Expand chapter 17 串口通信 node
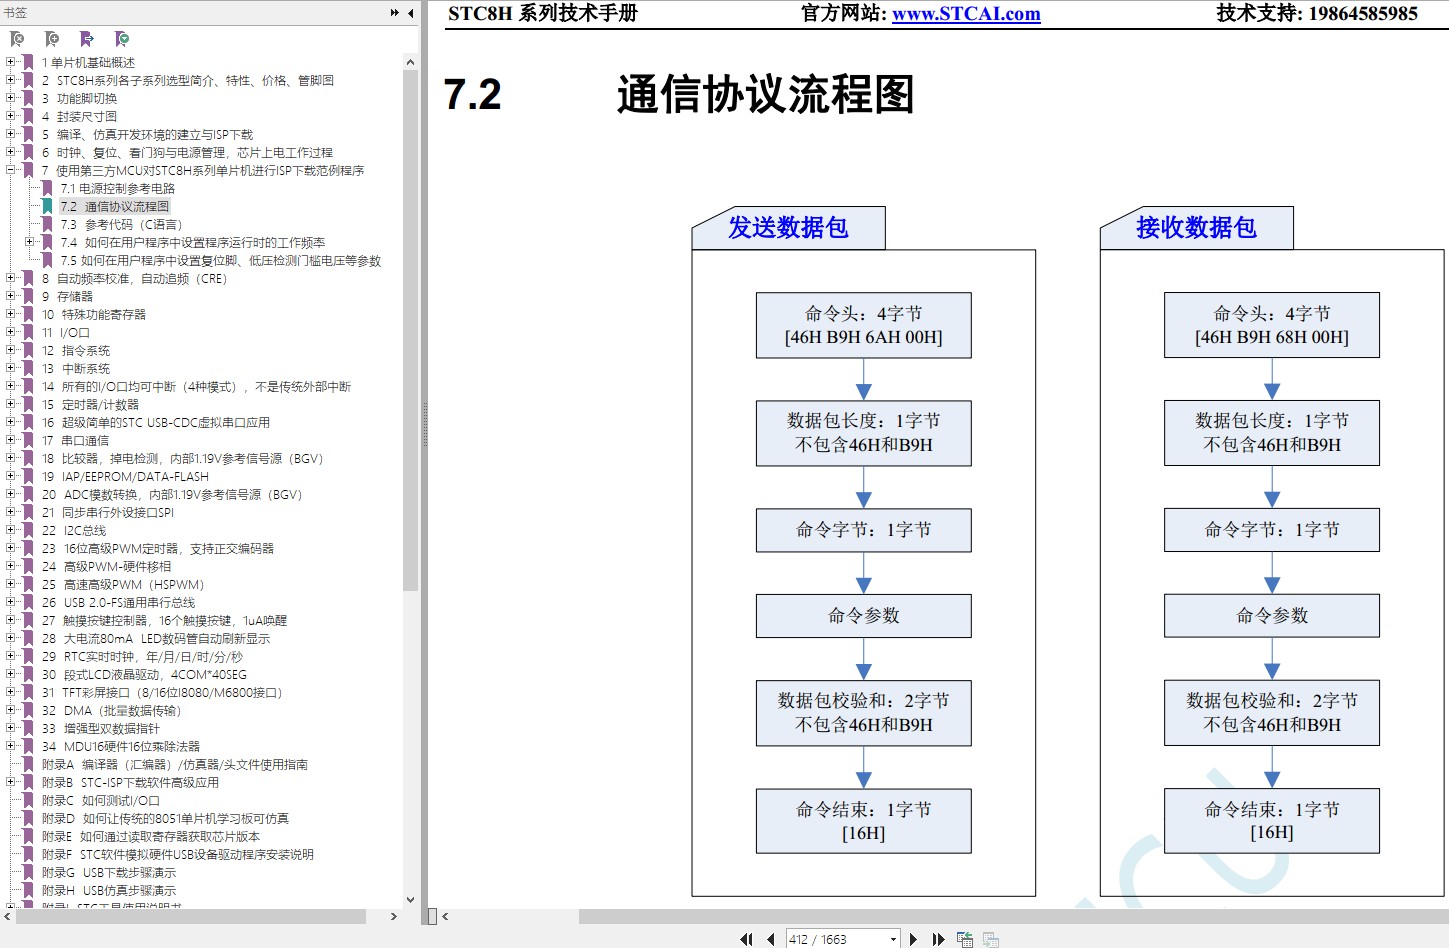The image size is (1449, 948). pyautogui.click(x=11, y=440)
